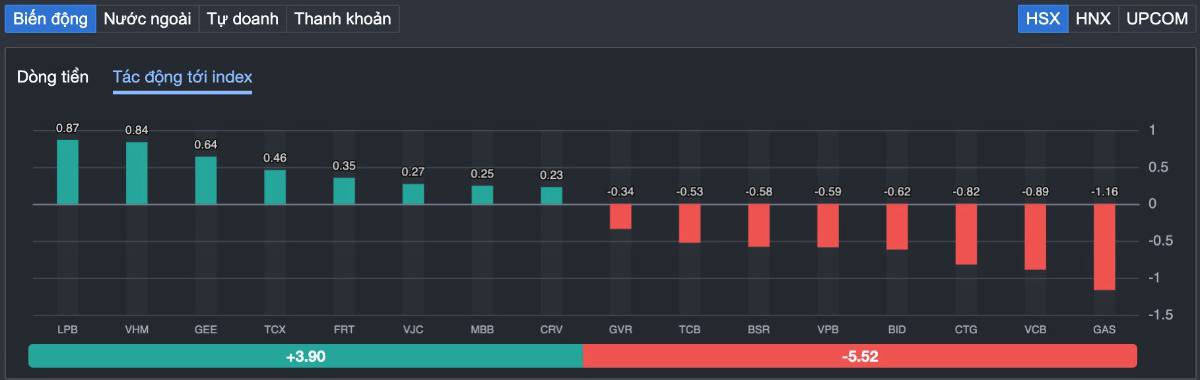Click the TCX ticker label

point(275,329)
